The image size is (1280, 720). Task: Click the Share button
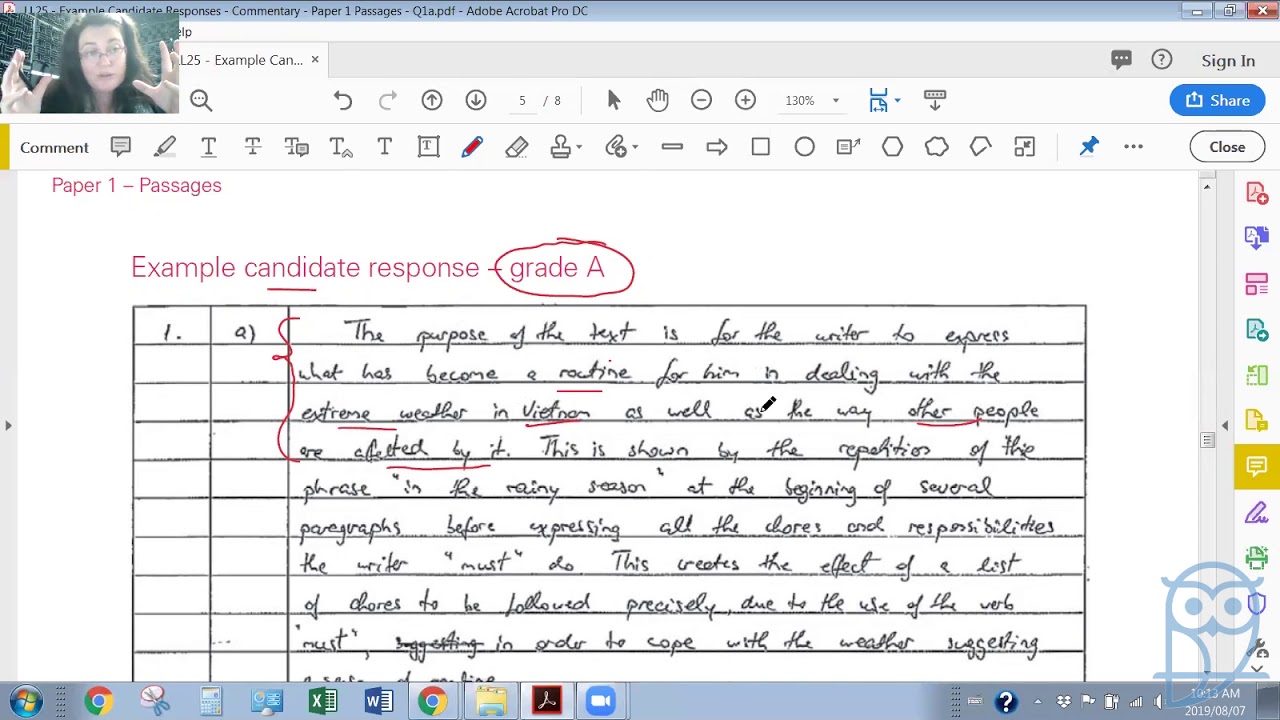[x=1217, y=100]
